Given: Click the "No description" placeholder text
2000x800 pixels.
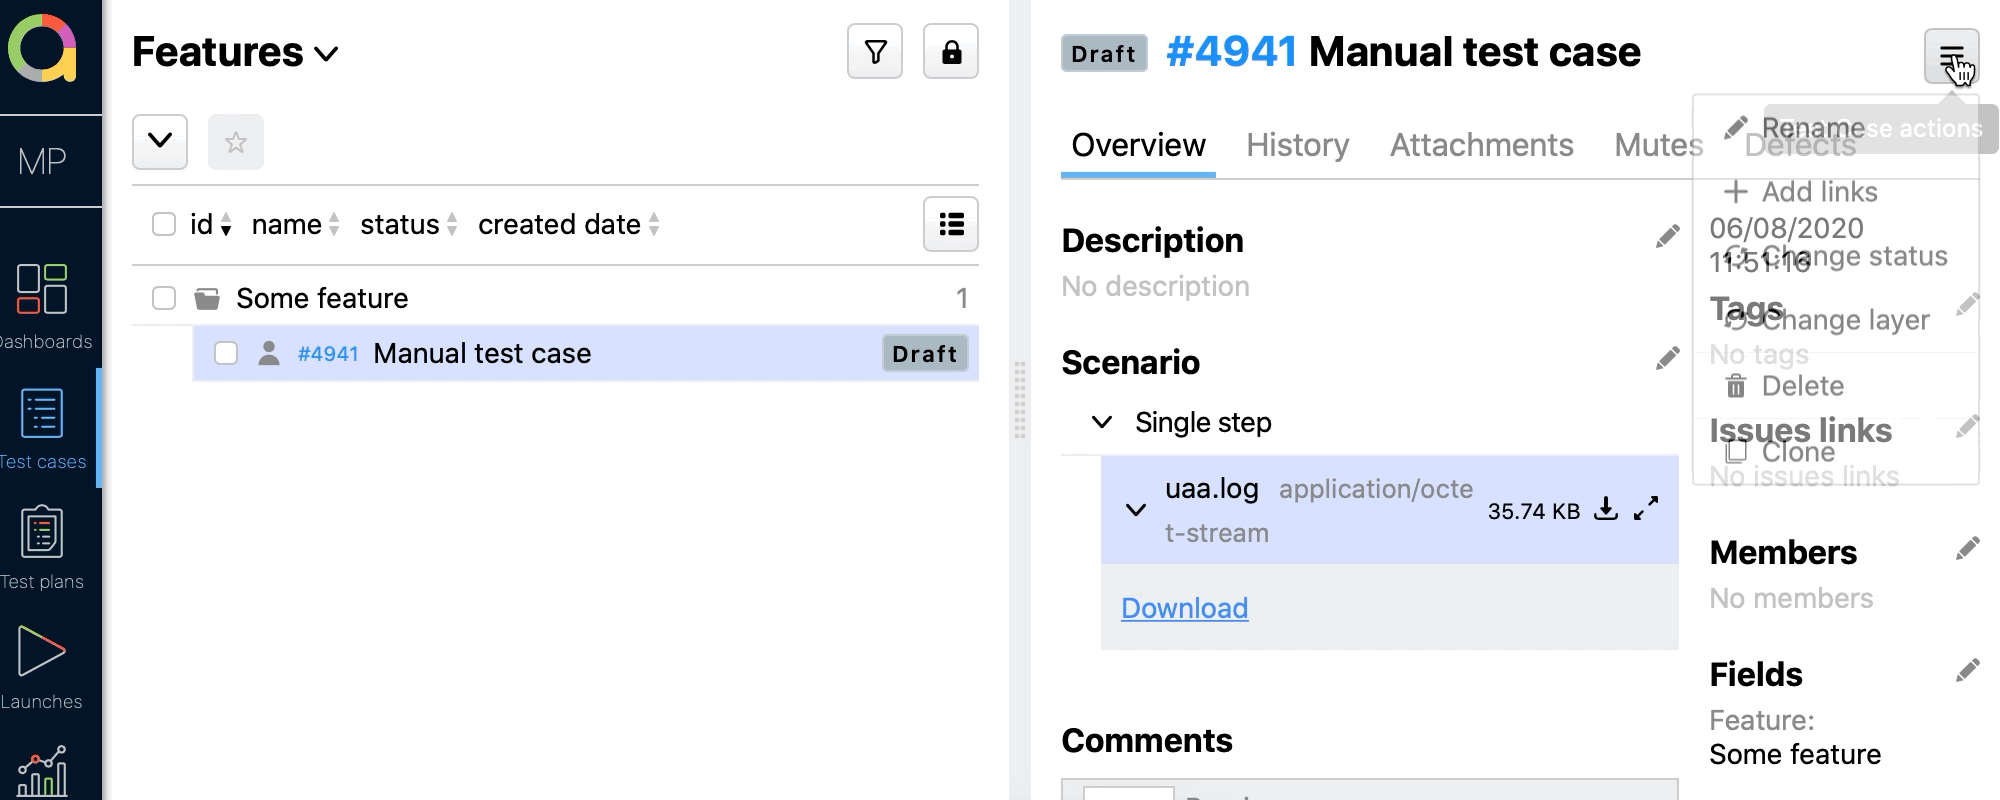Looking at the screenshot, I should click(x=1155, y=286).
